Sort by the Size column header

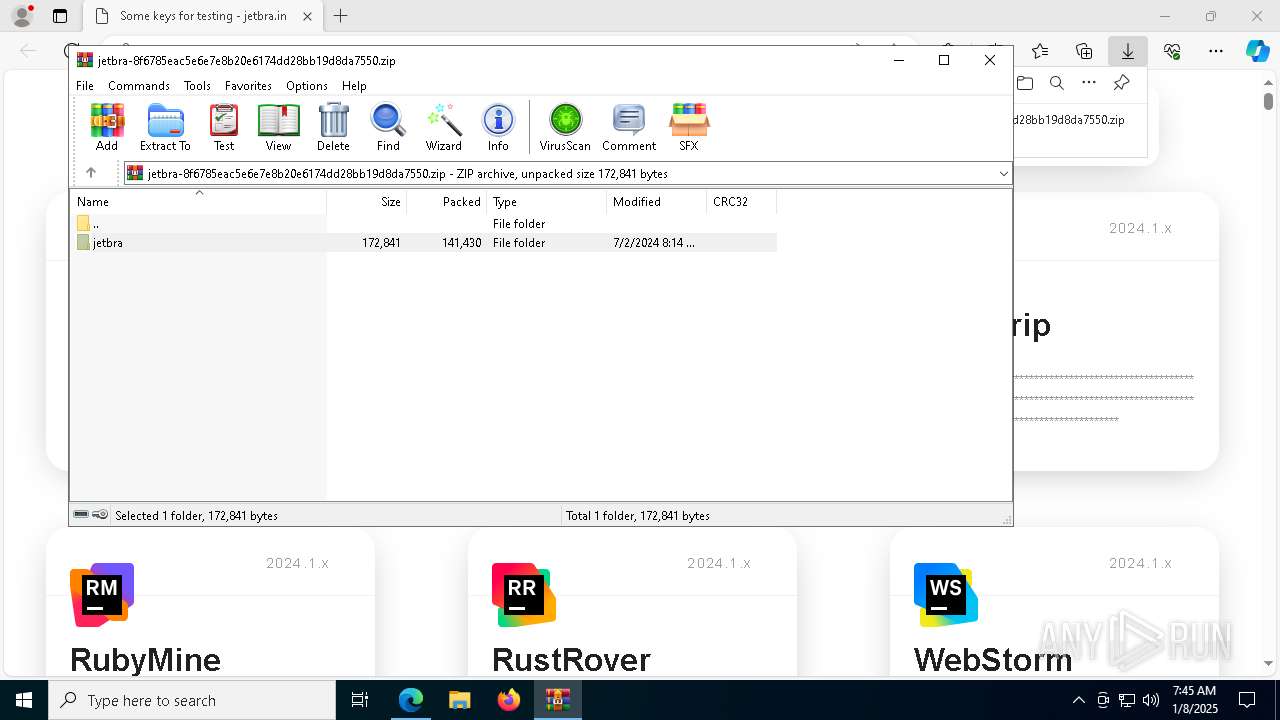pos(367,202)
